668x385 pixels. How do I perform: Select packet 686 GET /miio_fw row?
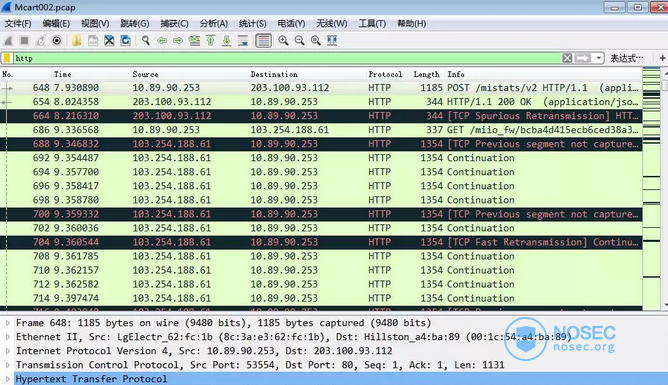point(321,130)
